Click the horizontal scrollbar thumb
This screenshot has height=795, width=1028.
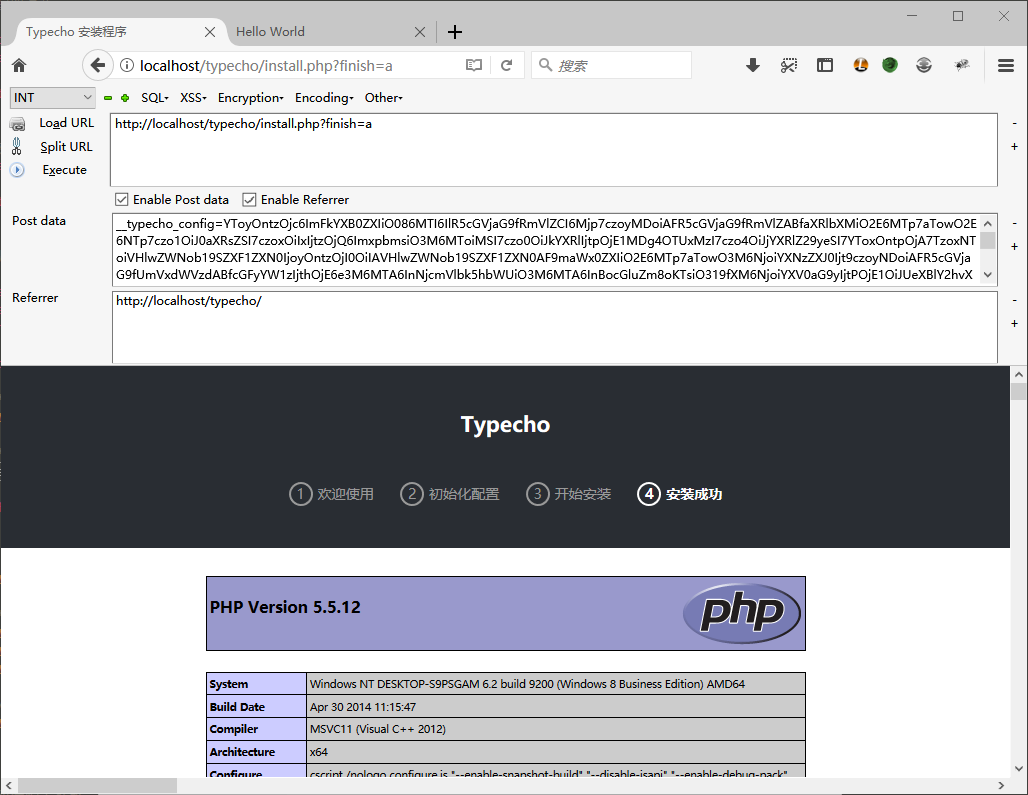coord(98,785)
